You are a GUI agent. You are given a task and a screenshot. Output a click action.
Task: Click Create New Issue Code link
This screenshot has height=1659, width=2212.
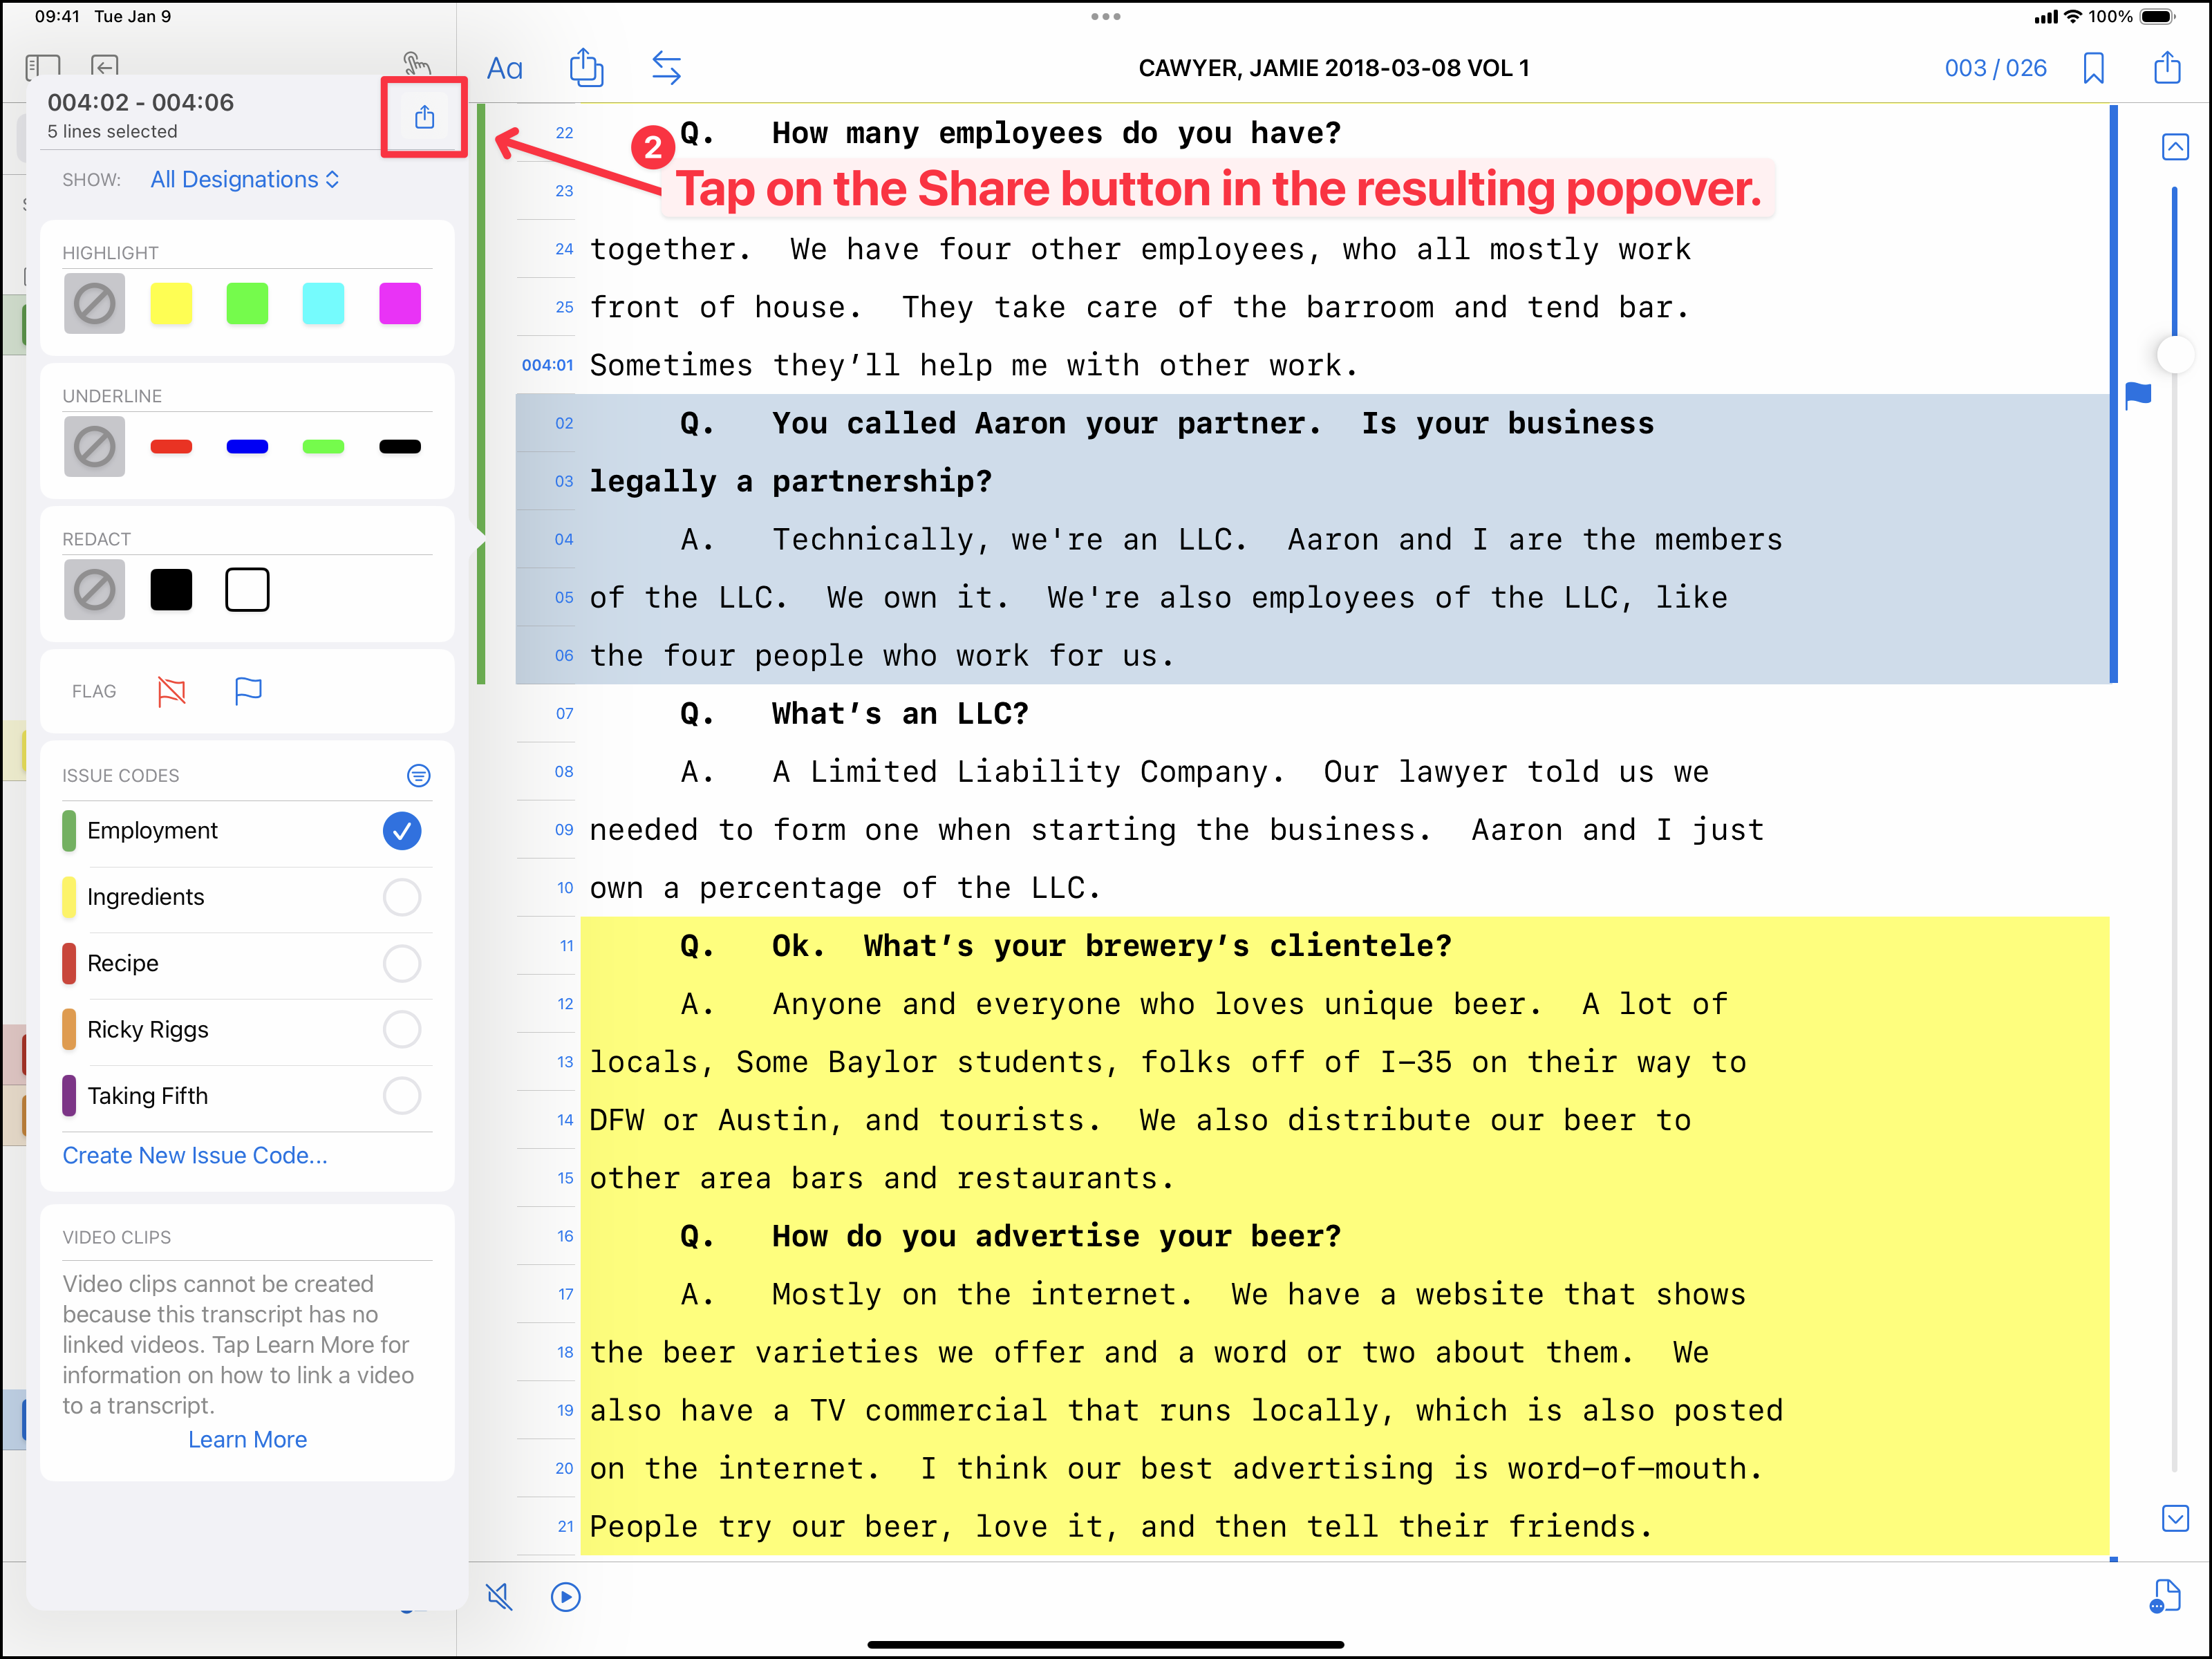(195, 1155)
